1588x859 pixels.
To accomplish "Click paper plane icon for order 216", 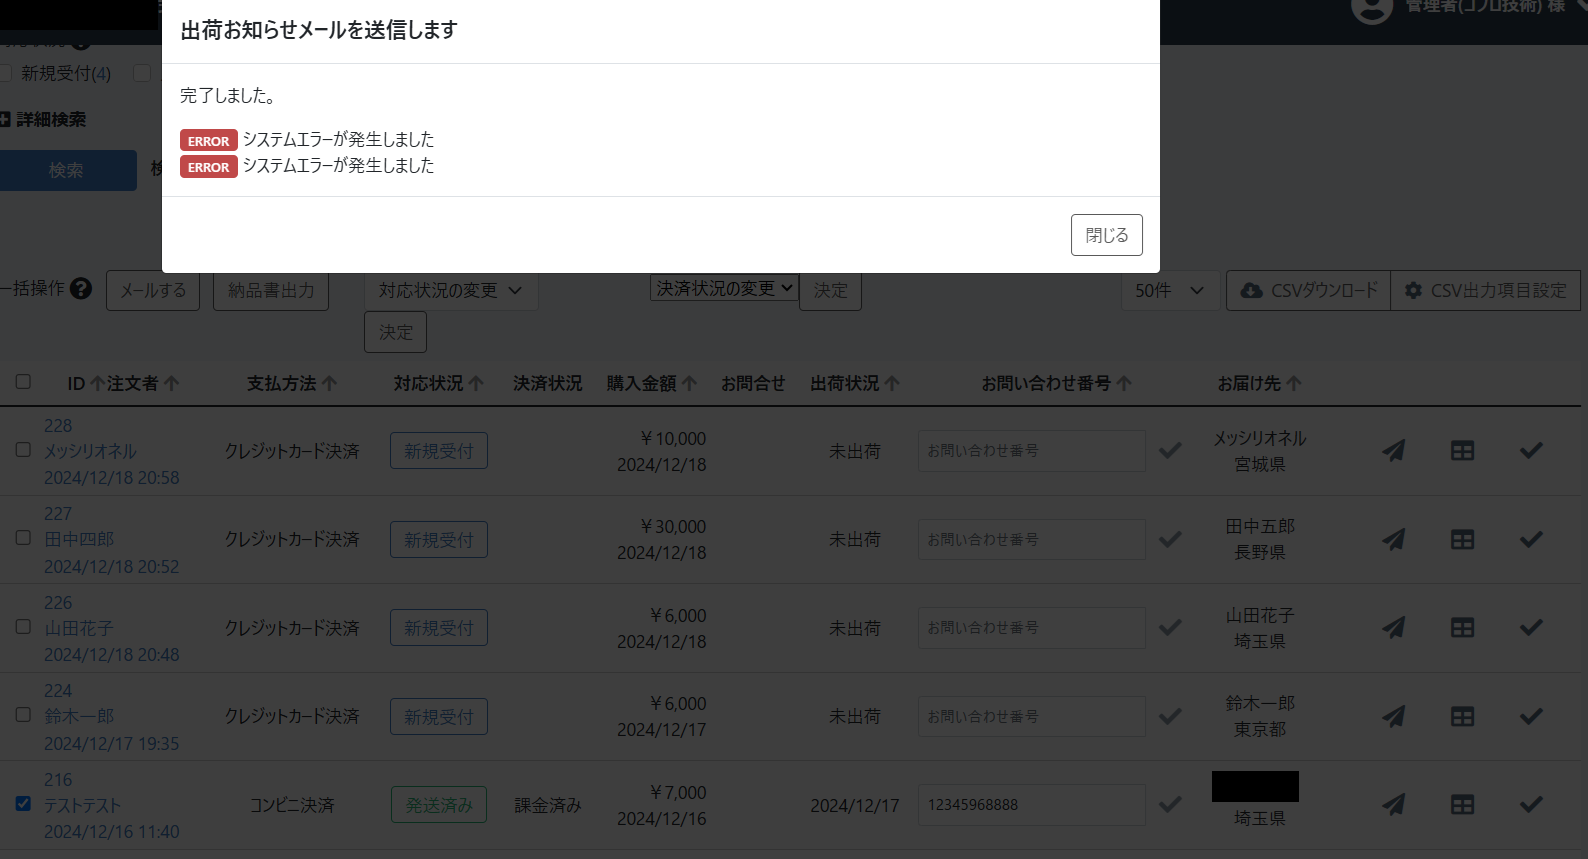I will point(1393,805).
